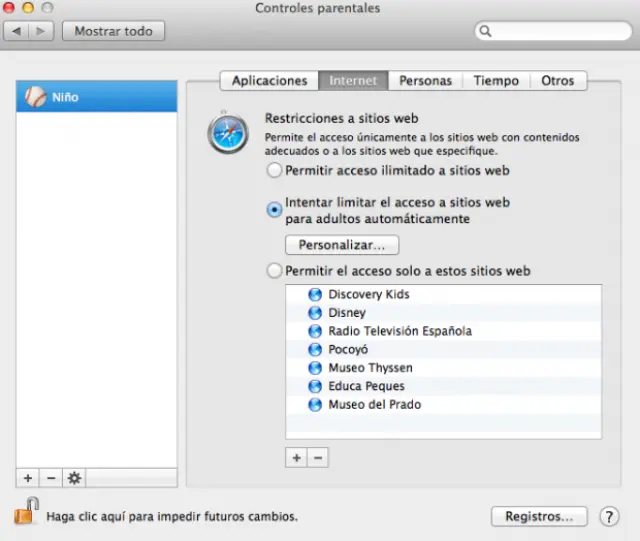Remove selected user with minus button
640x541 pixels.
[x=50, y=478]
